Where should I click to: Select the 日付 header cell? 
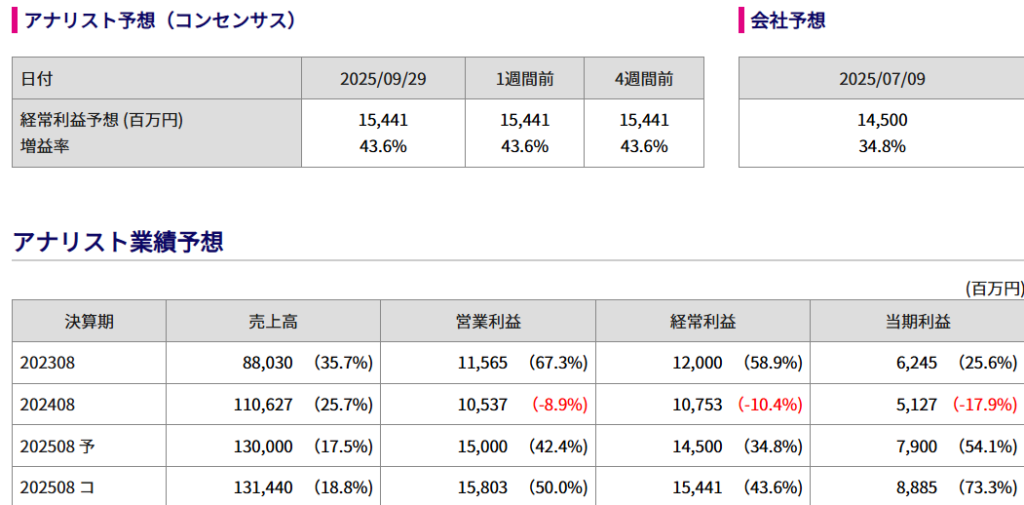[37, 79]
